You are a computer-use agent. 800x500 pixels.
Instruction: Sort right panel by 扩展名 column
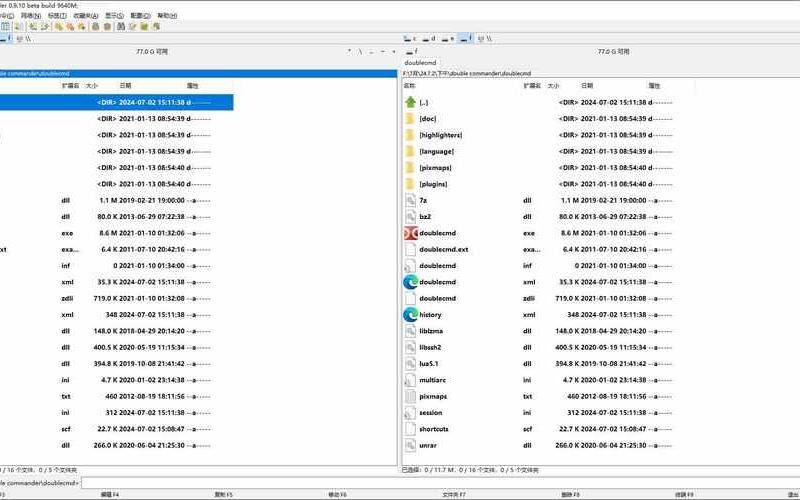pos(532,86)
